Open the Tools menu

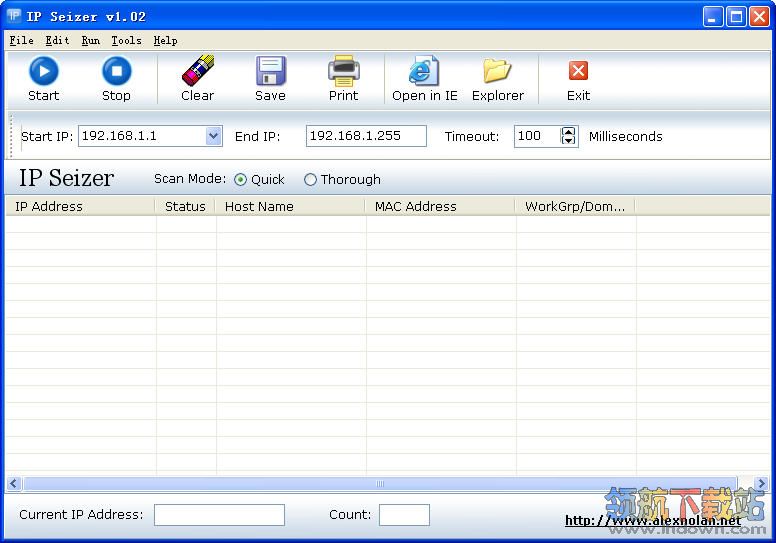[x=126, y=41]
